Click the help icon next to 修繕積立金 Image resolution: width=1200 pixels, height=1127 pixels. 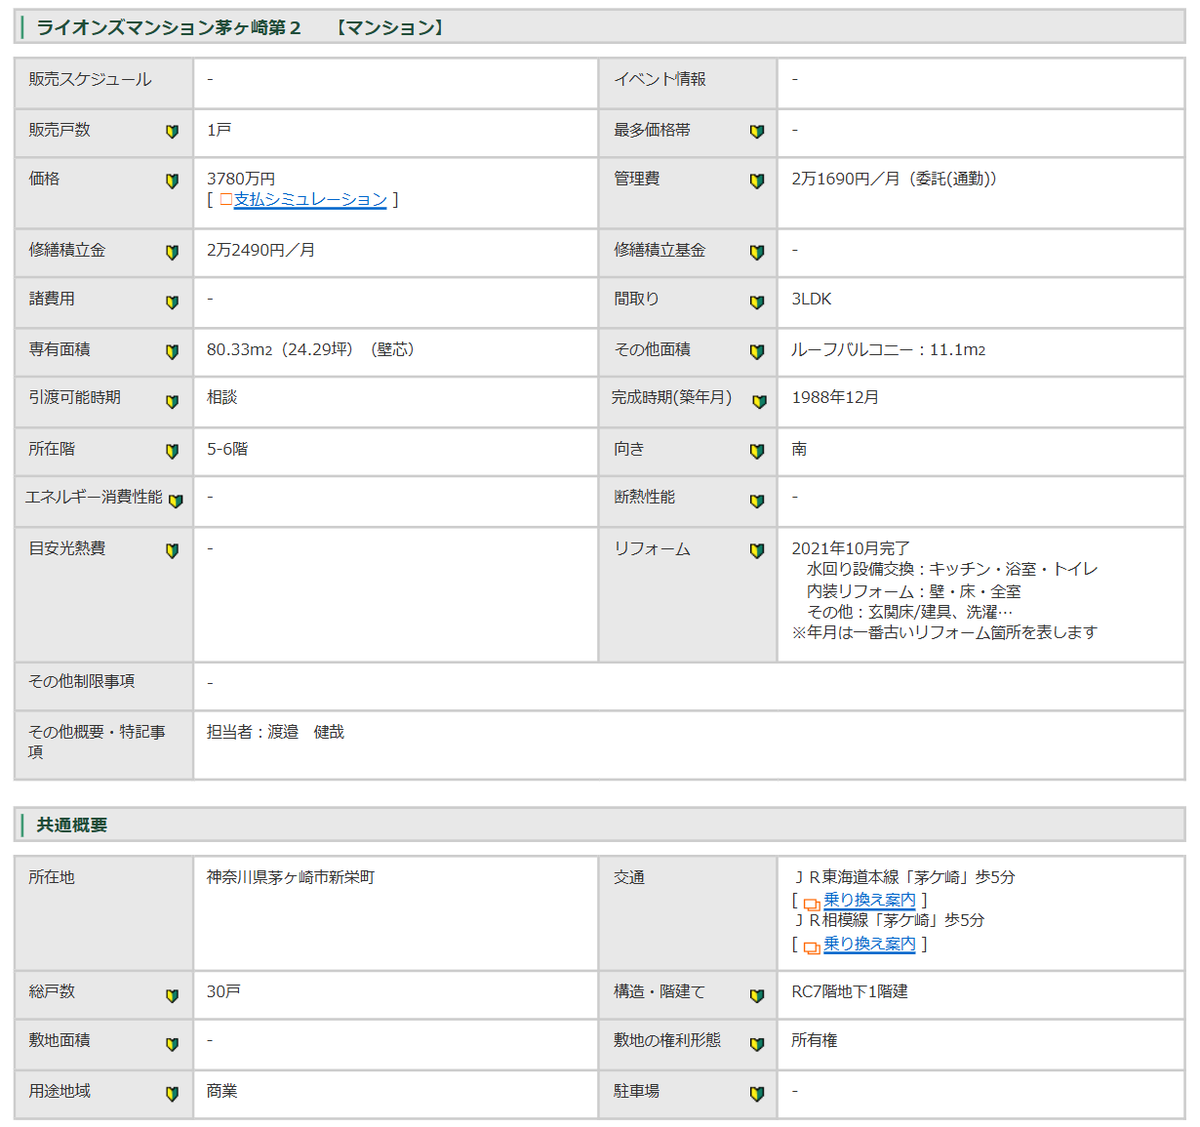[x=172, y=252]
